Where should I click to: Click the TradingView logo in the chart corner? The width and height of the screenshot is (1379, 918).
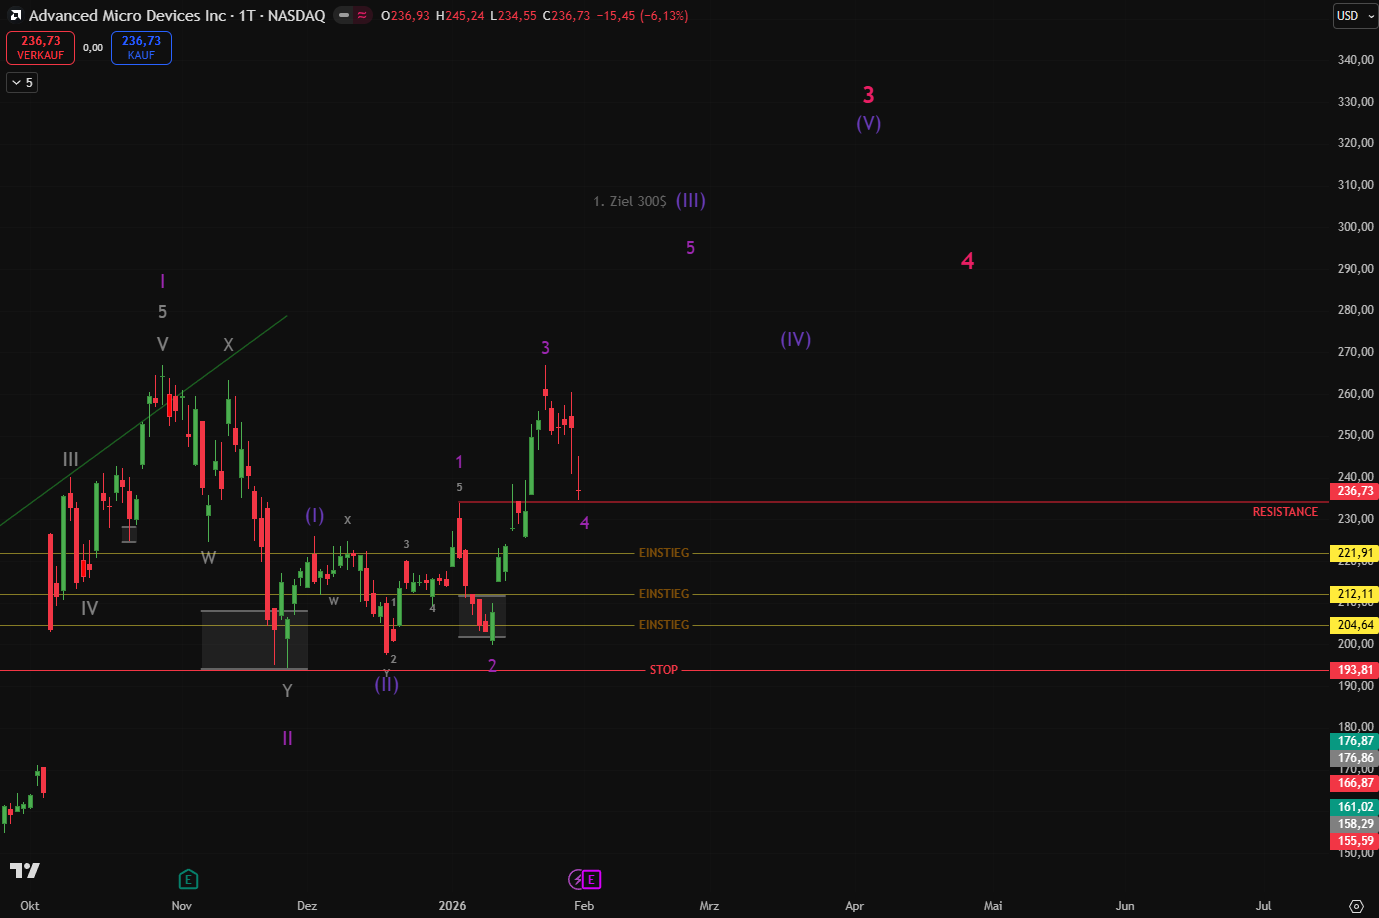[x=25, y=870]
